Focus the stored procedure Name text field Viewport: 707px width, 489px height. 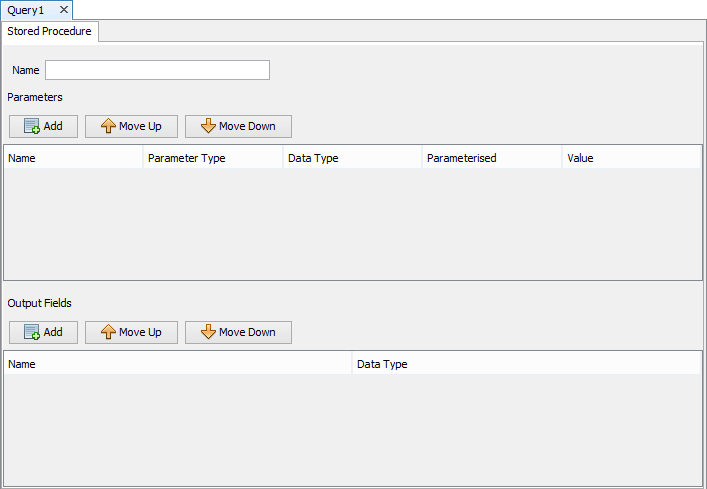pyautogui.click(x=157, y=70)
